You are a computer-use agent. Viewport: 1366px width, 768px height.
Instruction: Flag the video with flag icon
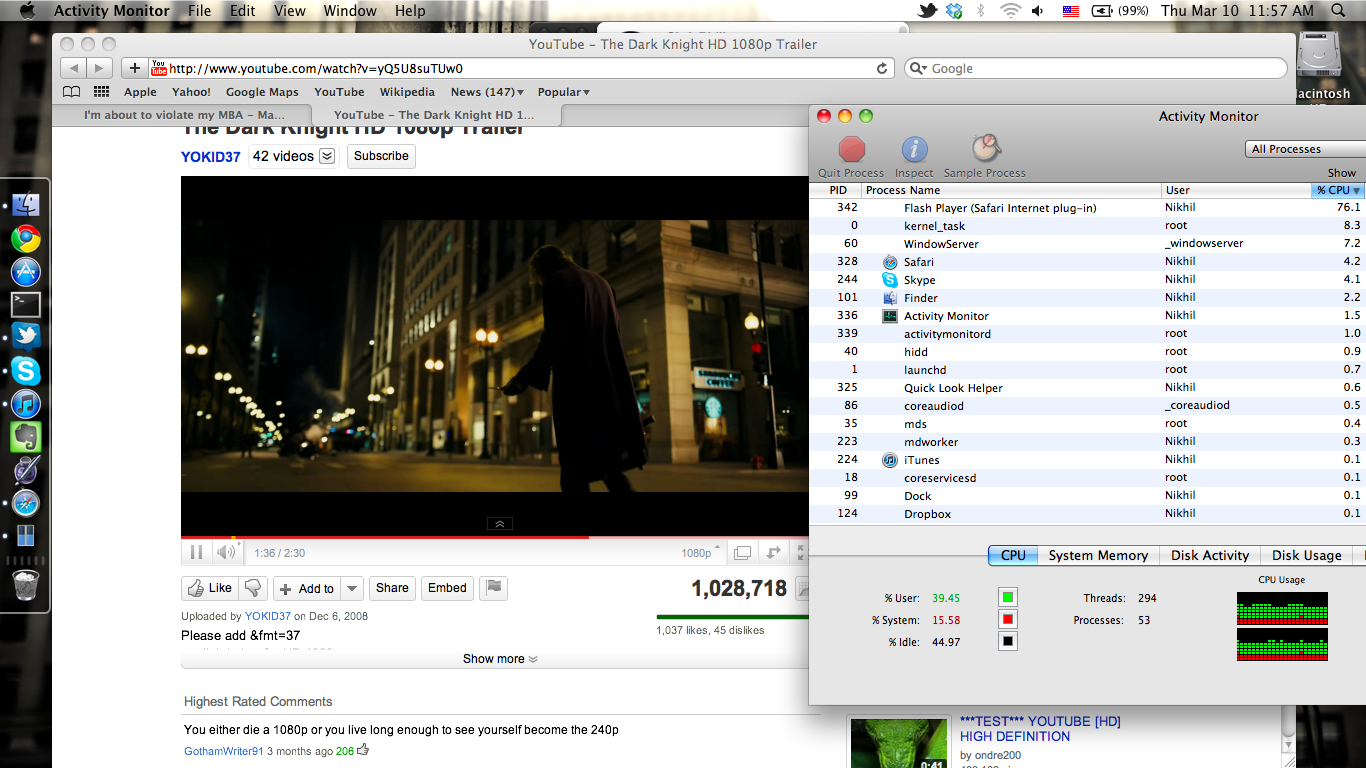click(x=493, y=588)
